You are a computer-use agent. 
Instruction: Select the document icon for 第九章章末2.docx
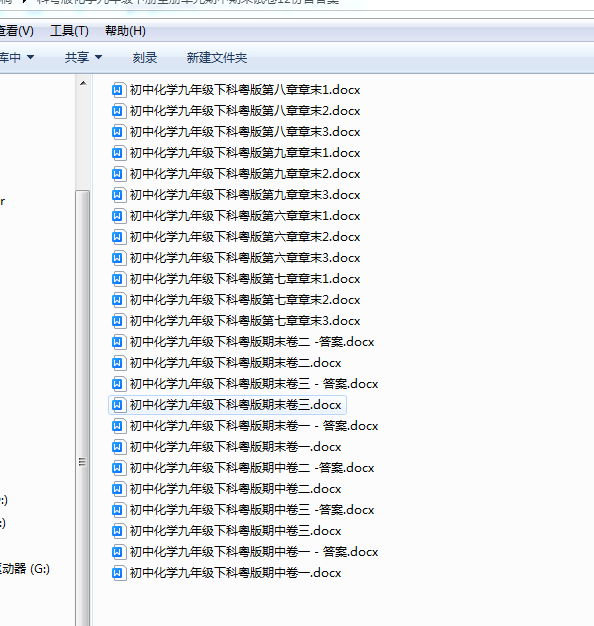(x=117, y=174)
